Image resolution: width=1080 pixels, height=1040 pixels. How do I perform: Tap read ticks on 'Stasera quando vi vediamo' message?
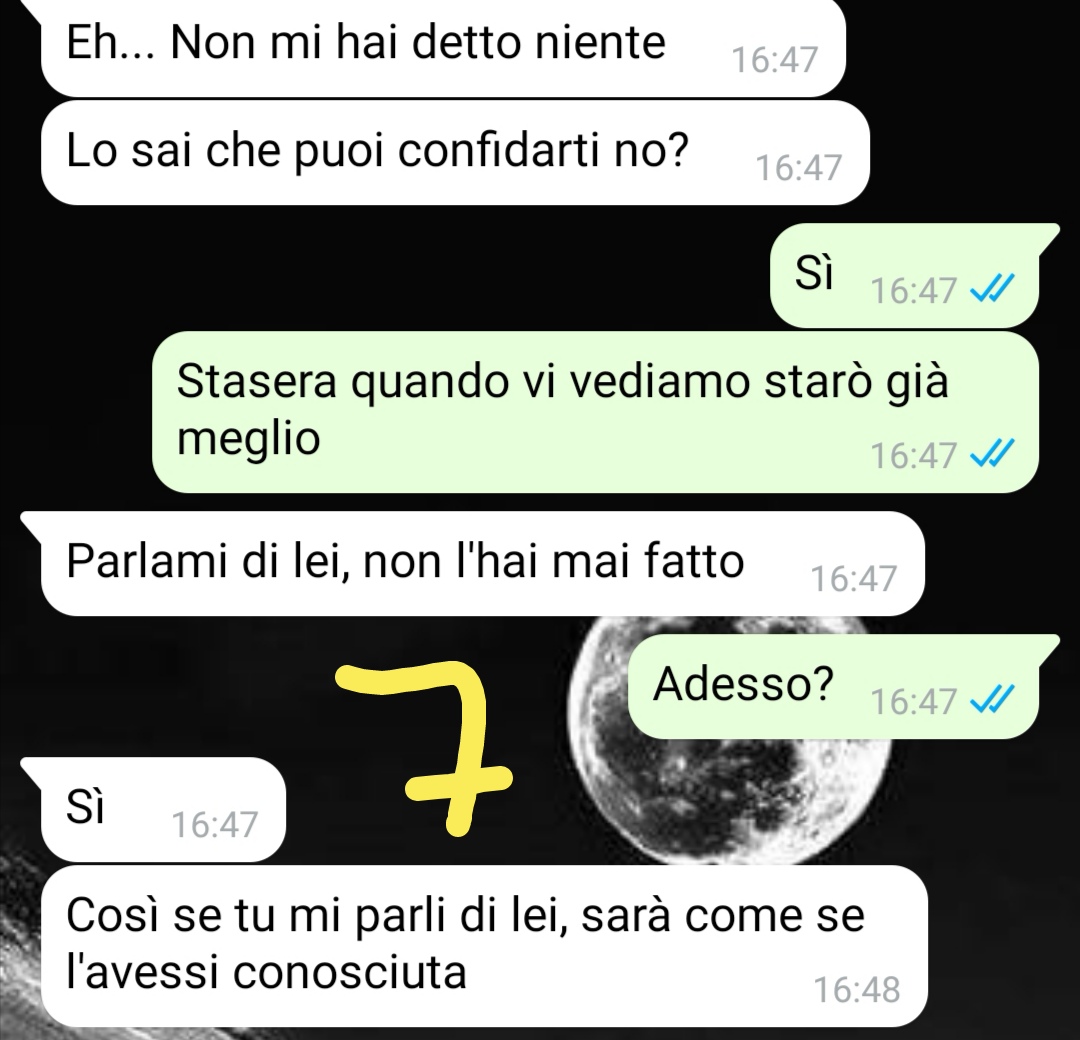coord(991,453)
